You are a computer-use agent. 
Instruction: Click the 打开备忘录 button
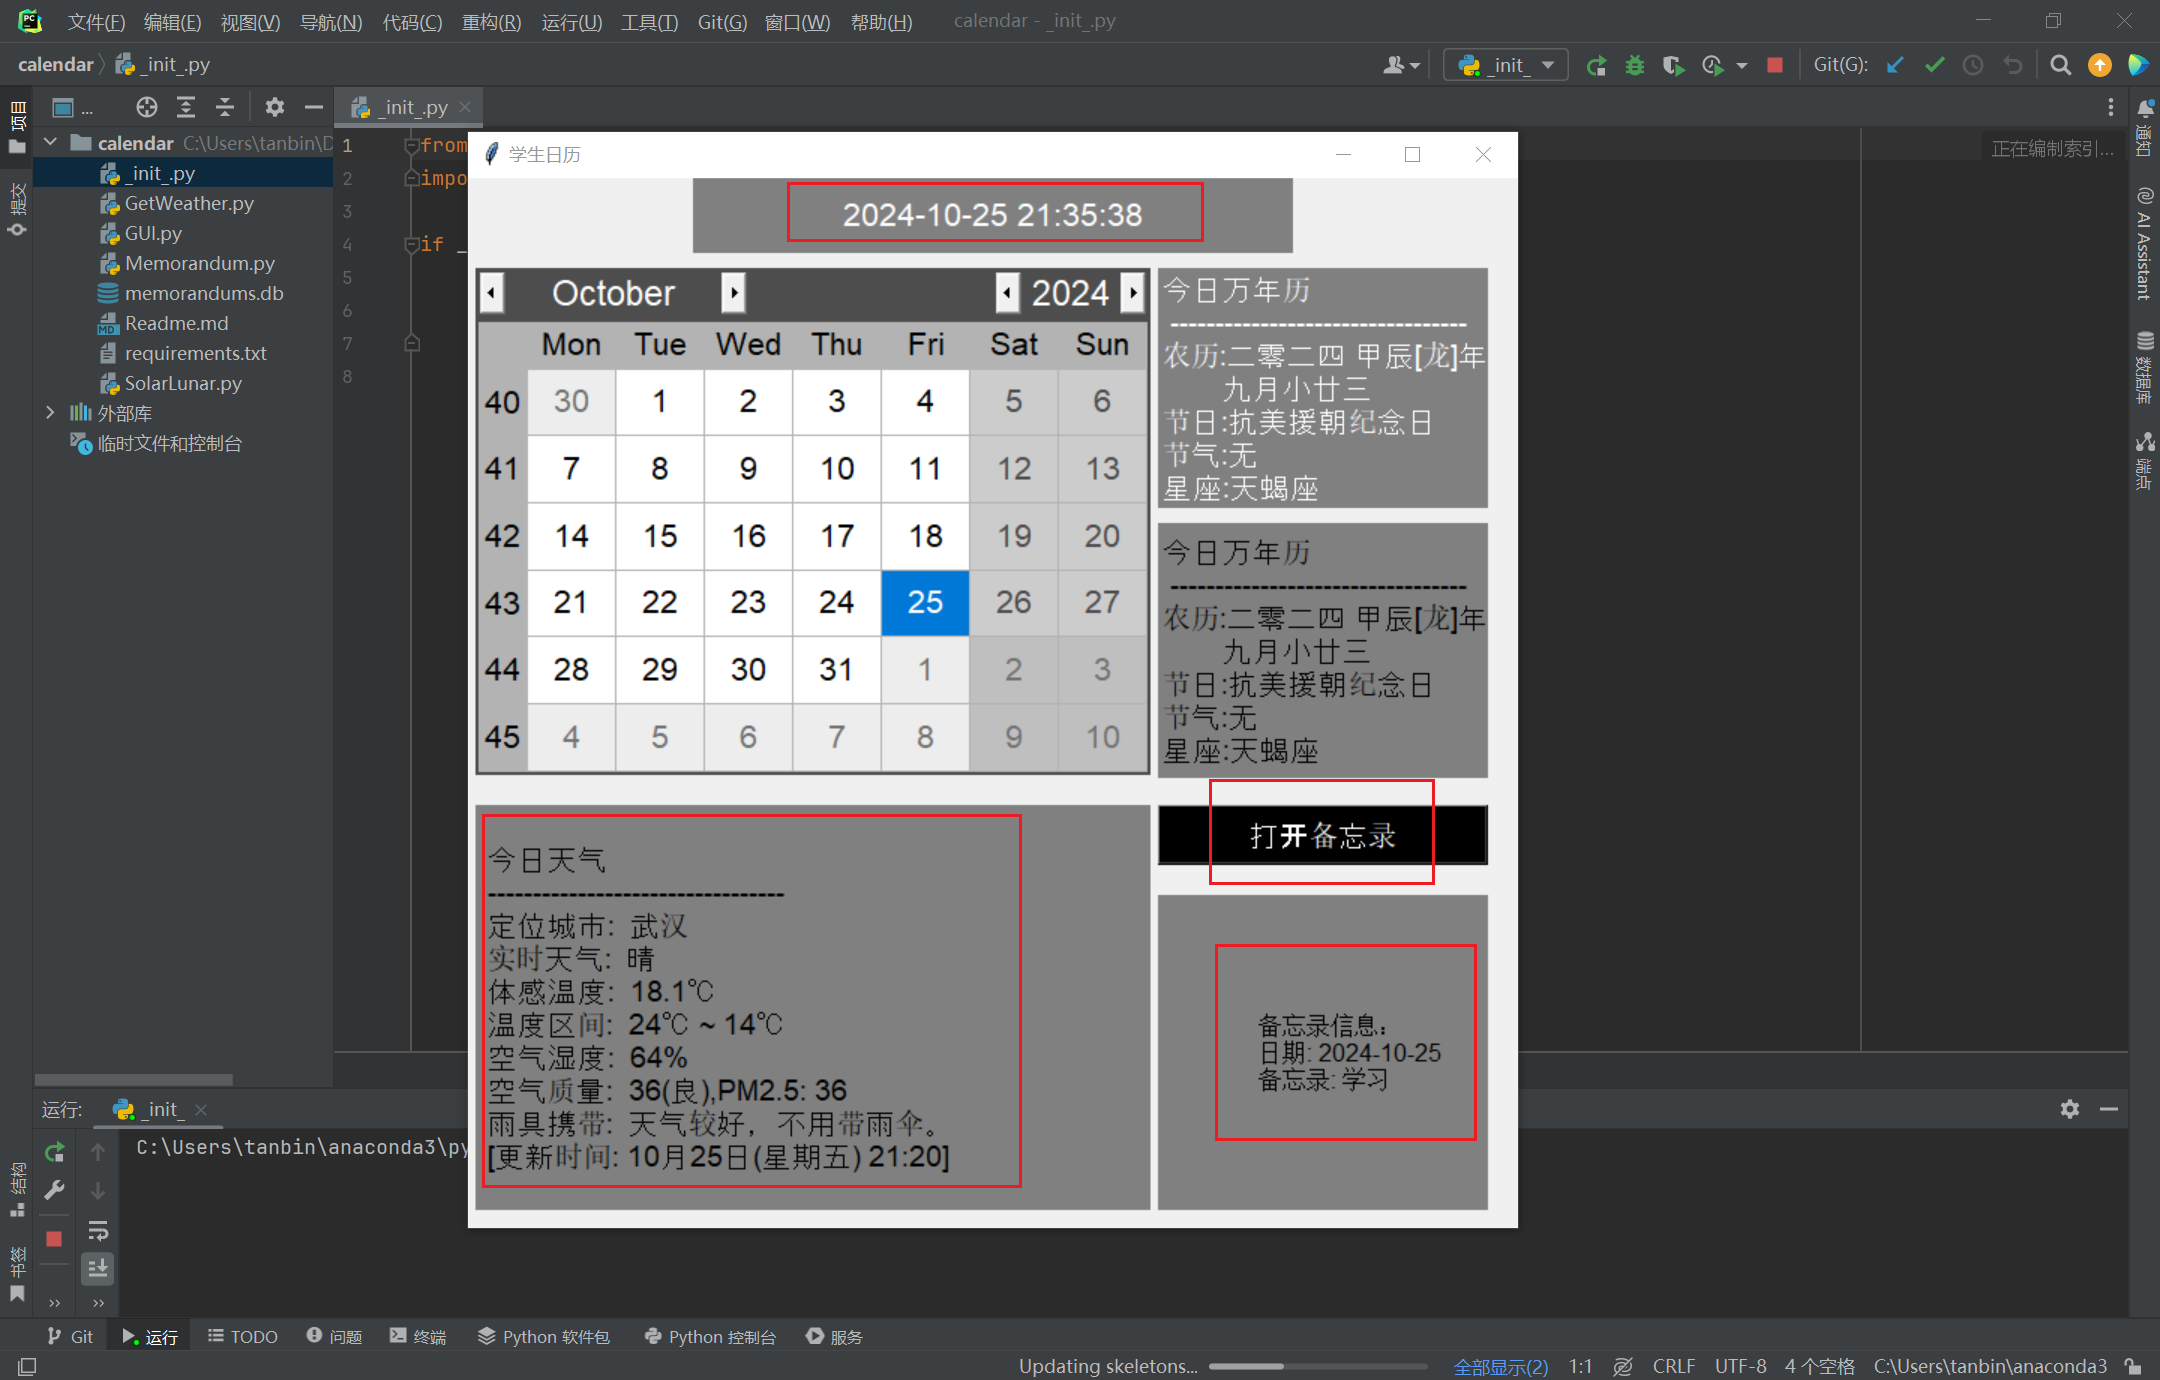coord(1321,835)
